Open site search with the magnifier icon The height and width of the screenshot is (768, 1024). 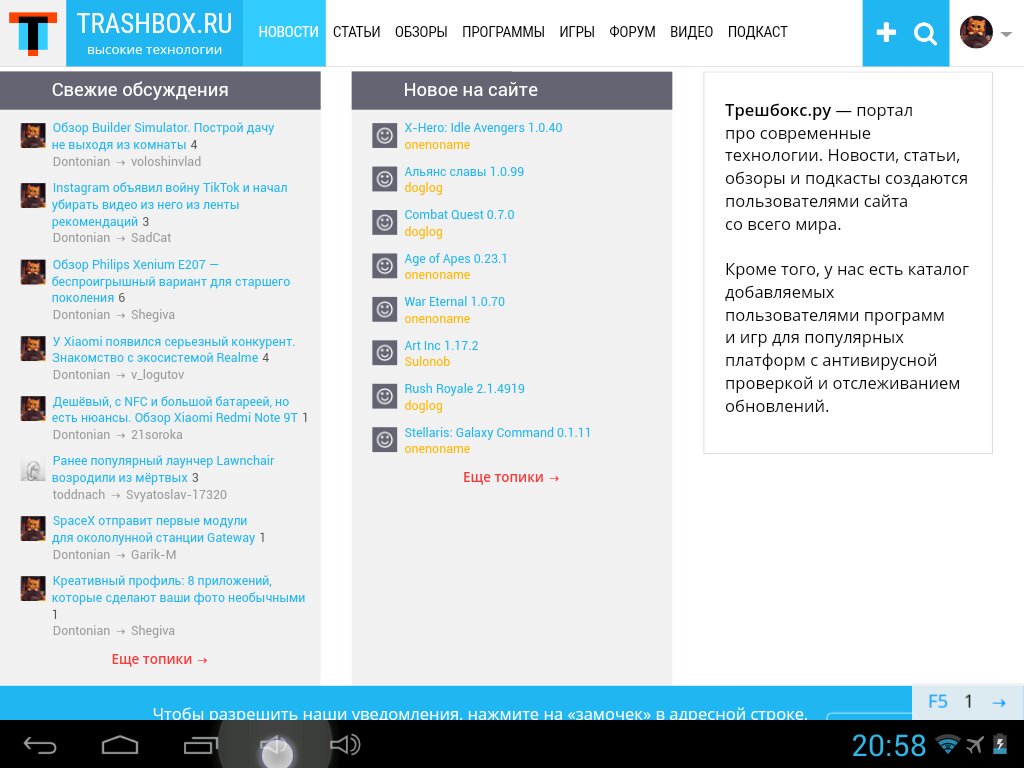pyautogui.click(x=925, y=33)
